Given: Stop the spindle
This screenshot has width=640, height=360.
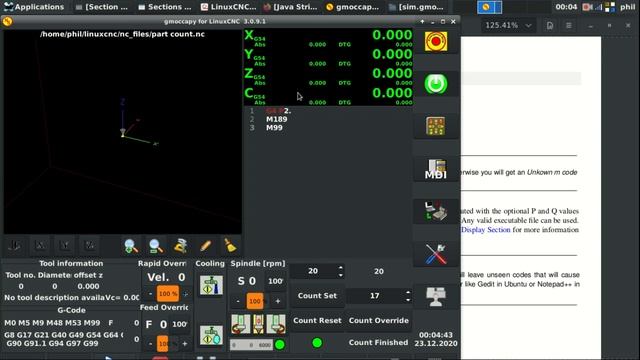Looking at the screenshot, I should point(258,324).
